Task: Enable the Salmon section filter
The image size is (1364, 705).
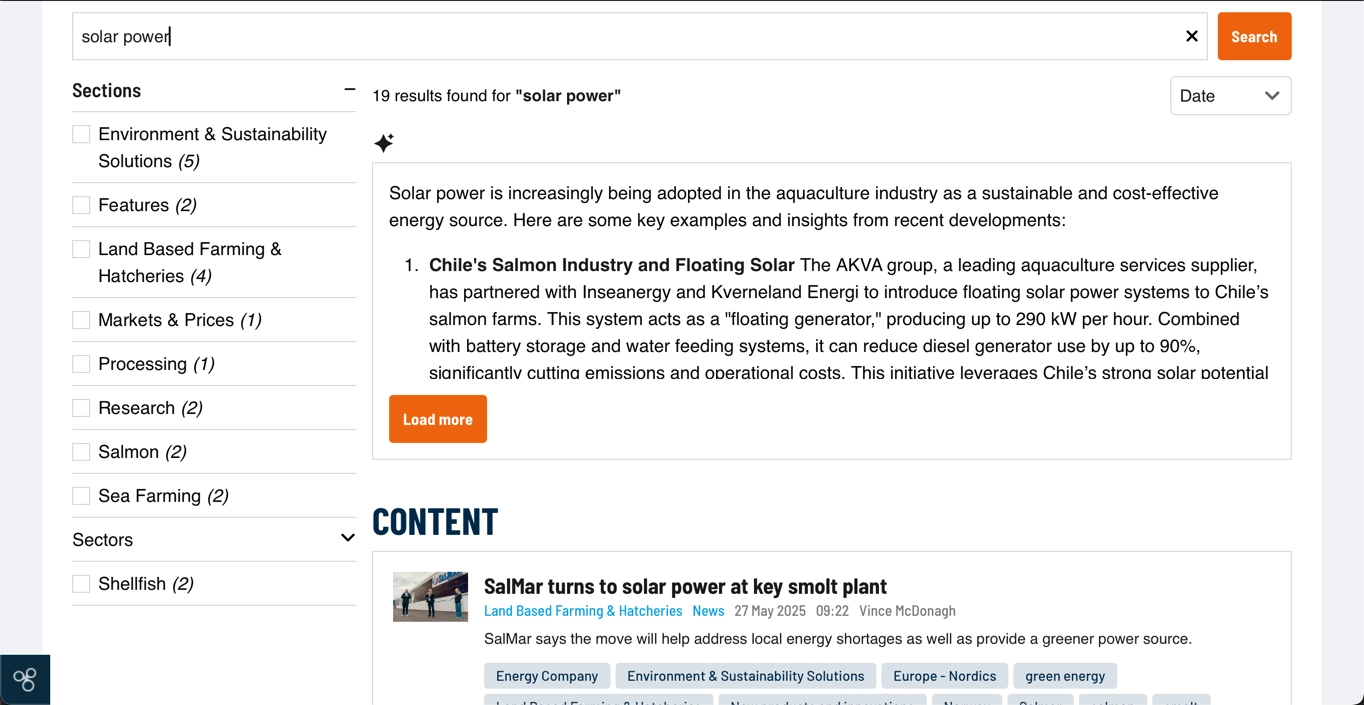Action: [x=81, y=452]
